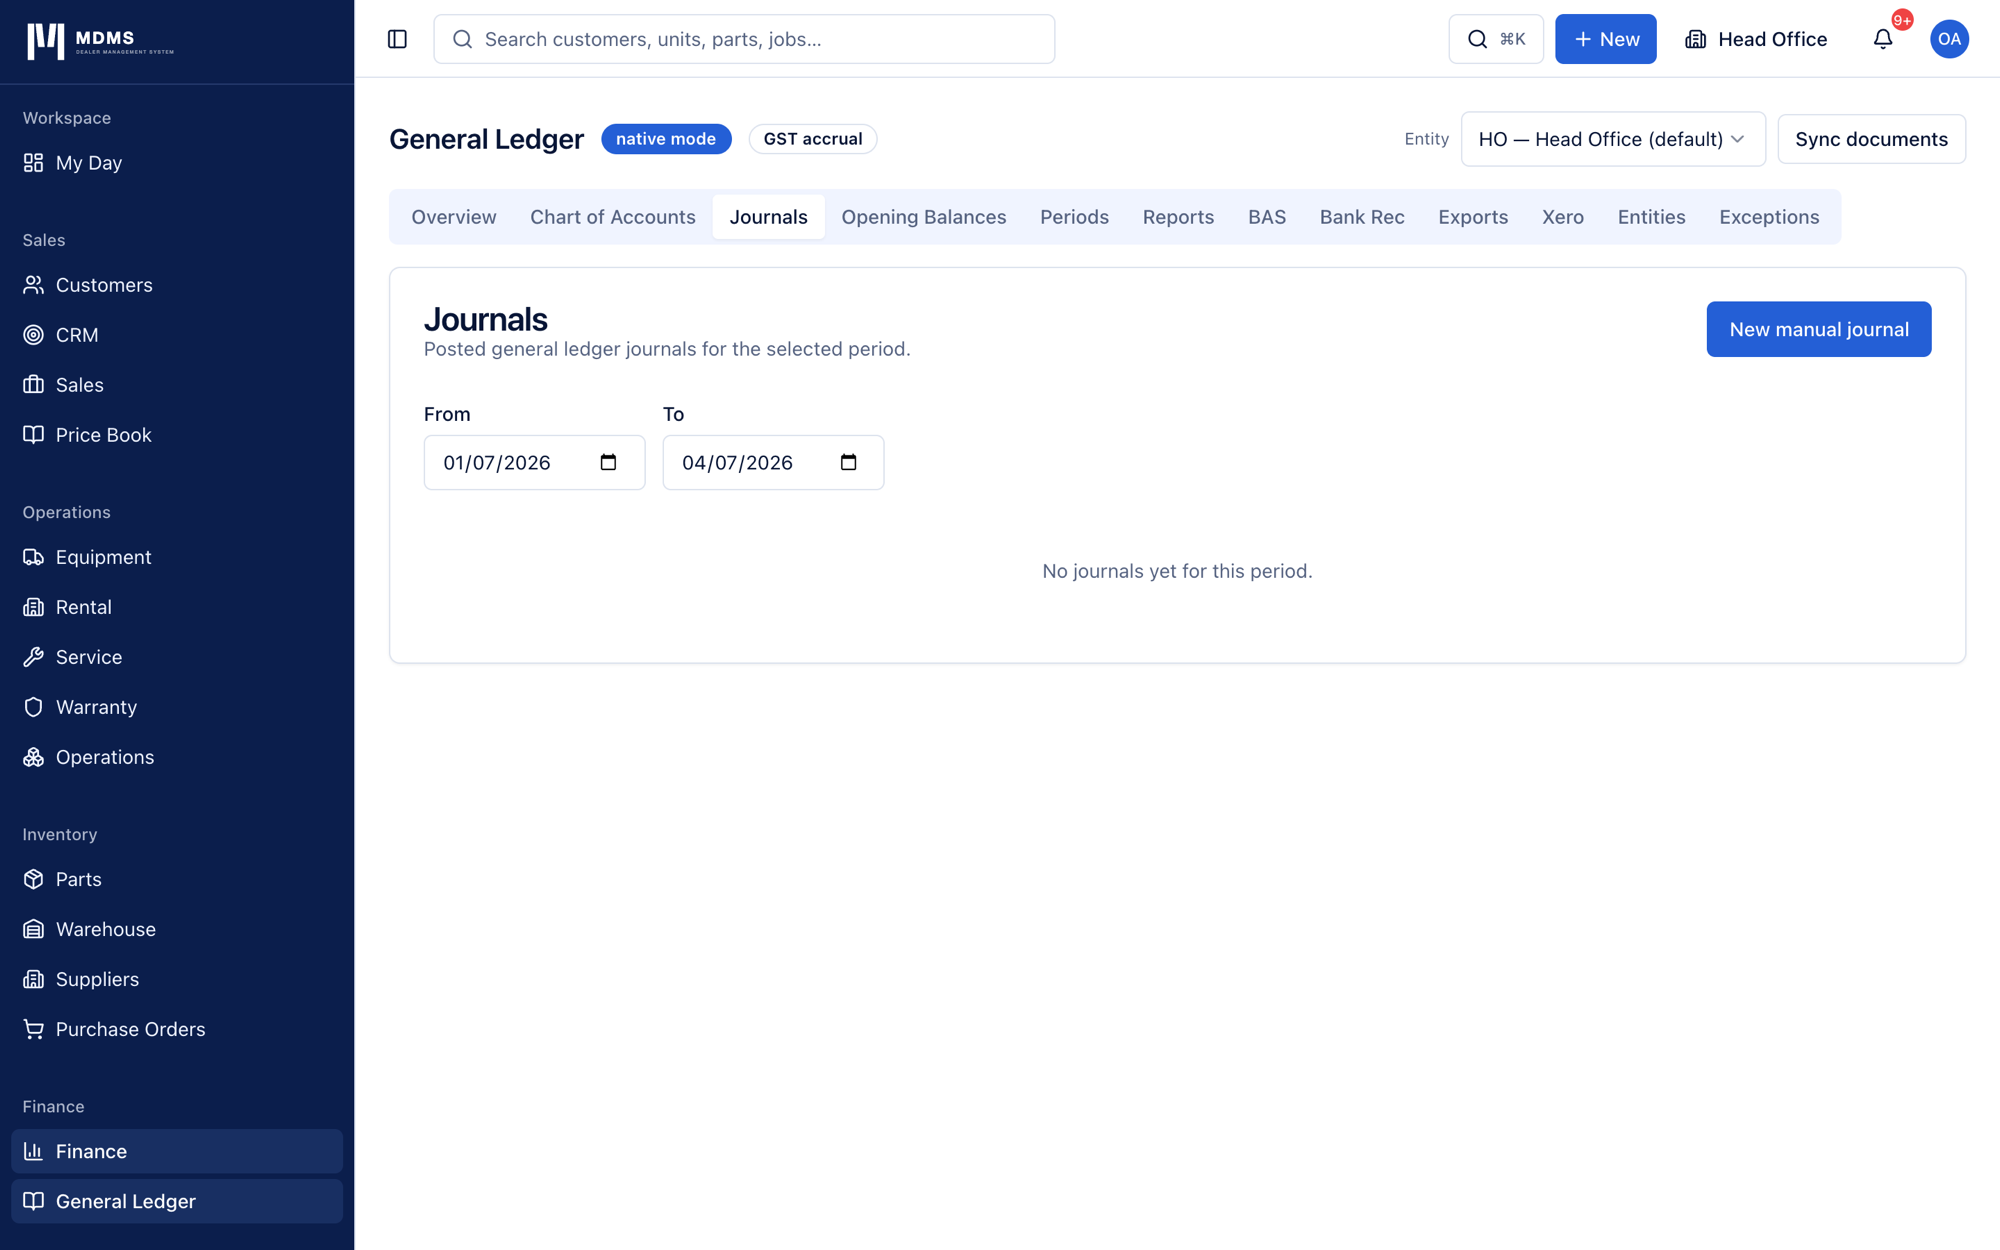Click the MDMS logo icon
The height and width of the screenshot is (1250, 2000).
tap(45, 41)
